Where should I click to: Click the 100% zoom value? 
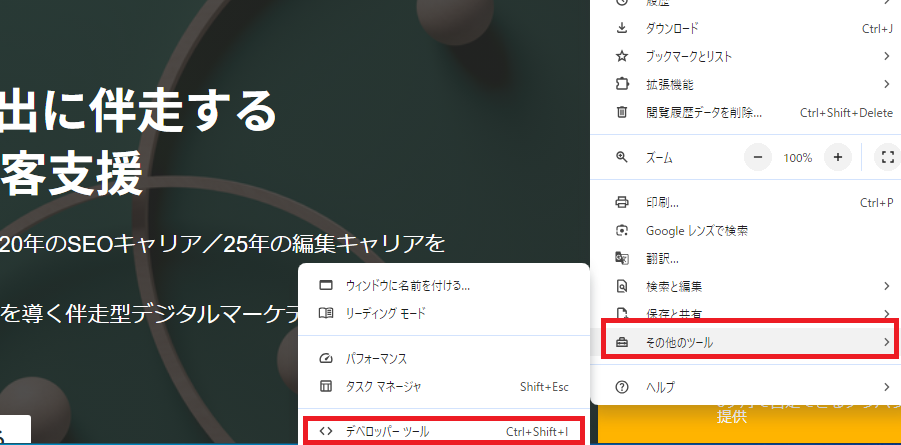(798, 158)
